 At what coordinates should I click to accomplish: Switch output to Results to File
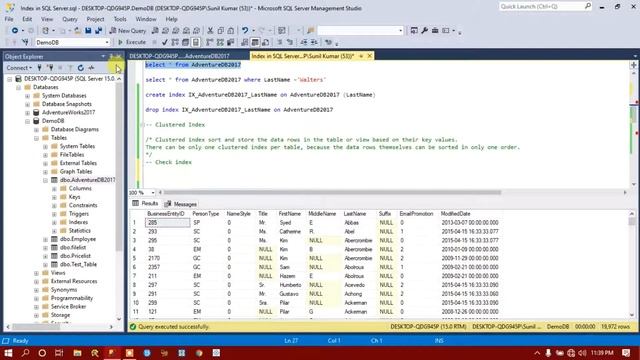tap(266, 42)
